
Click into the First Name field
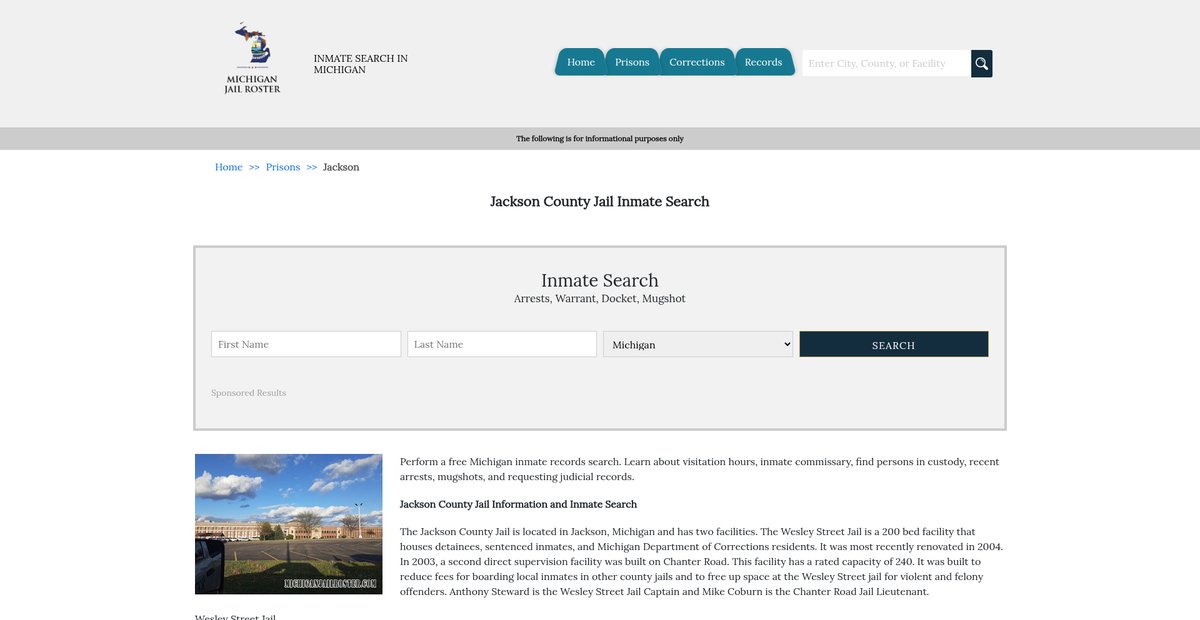click(306, 344)
